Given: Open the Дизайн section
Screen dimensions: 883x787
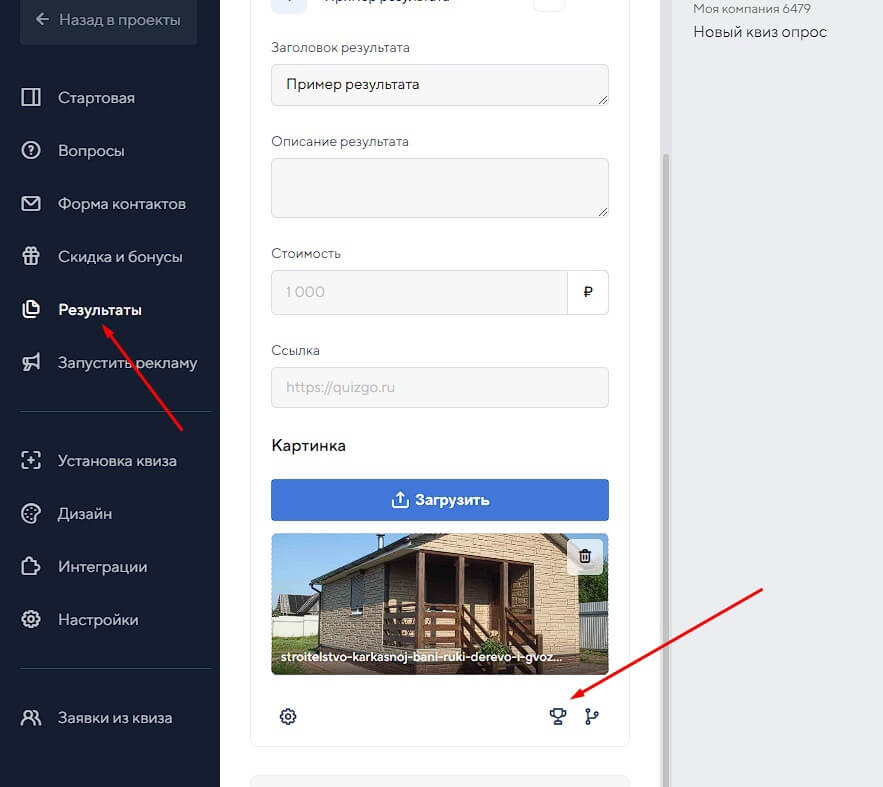Looking at the screenshot, I should click(85, 514).
